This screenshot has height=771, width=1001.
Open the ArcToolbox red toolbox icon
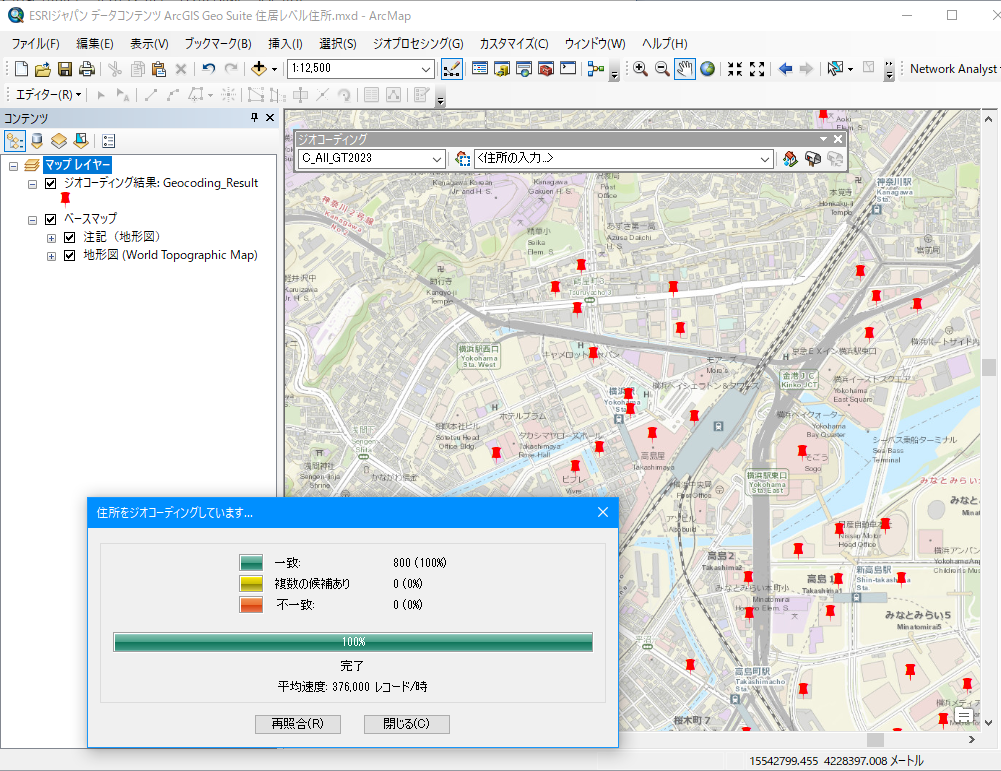click(546, 69)
